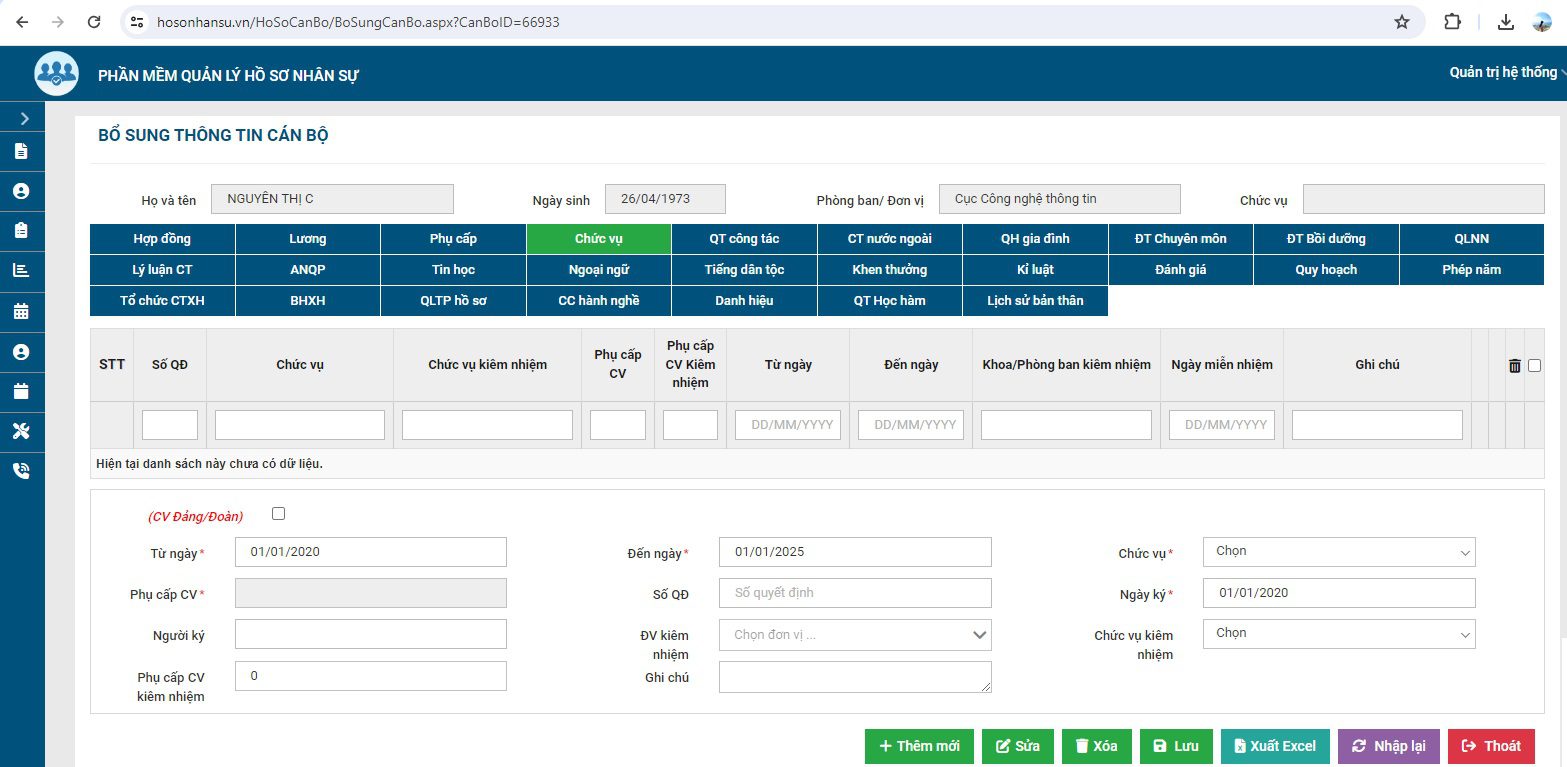
Task: Open the document file icon in sidebar
Action: click(x=21, y=152)
